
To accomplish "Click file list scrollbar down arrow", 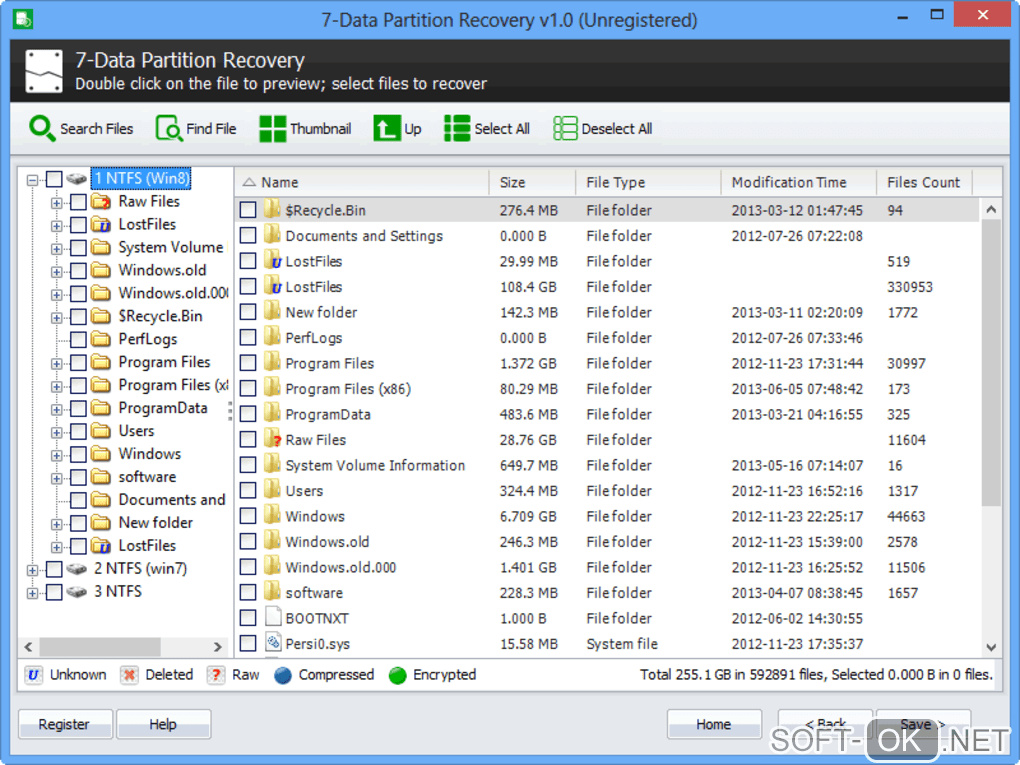I will (991, 647).
